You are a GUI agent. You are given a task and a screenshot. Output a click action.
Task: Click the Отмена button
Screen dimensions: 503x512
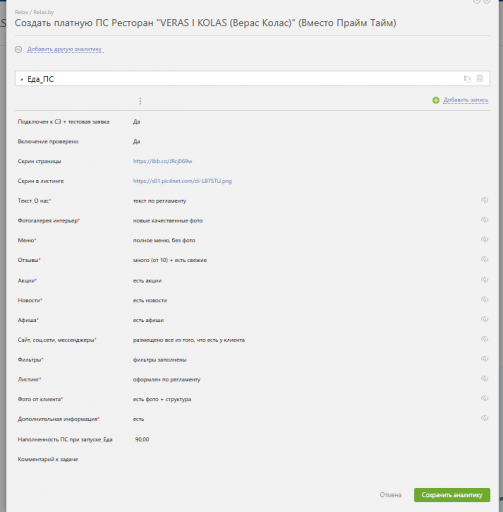click(x=390, y=495)
